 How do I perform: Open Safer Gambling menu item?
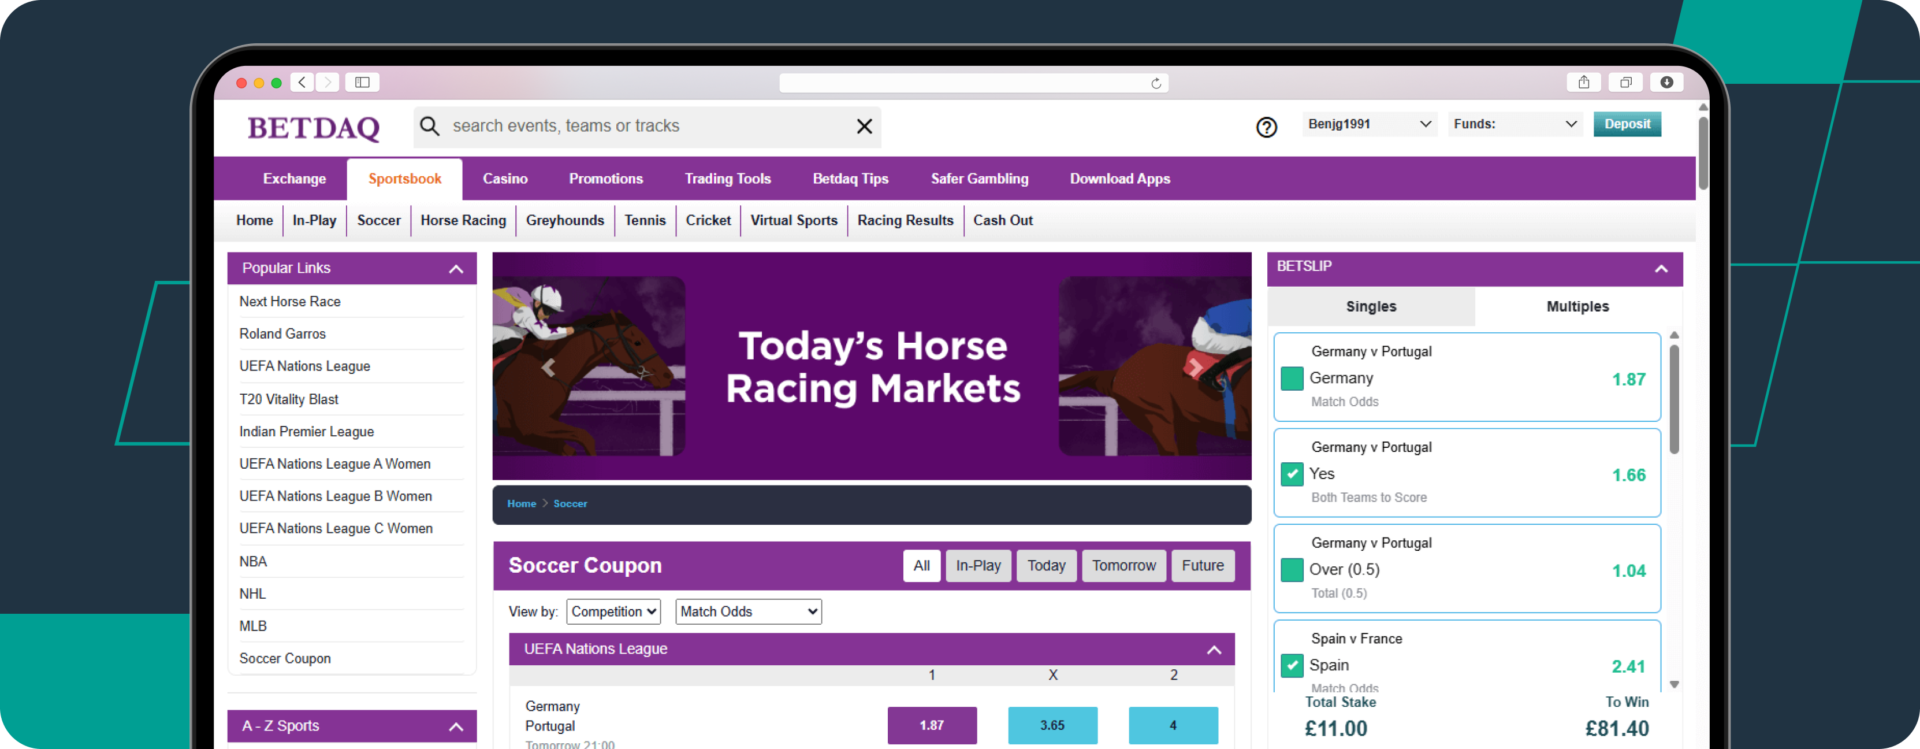[x=980, y=179]
